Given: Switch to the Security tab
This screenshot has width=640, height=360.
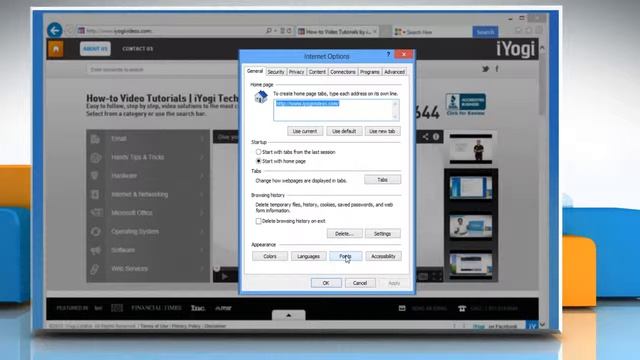Looking at the screenshot, I should (x=276, y=72).
